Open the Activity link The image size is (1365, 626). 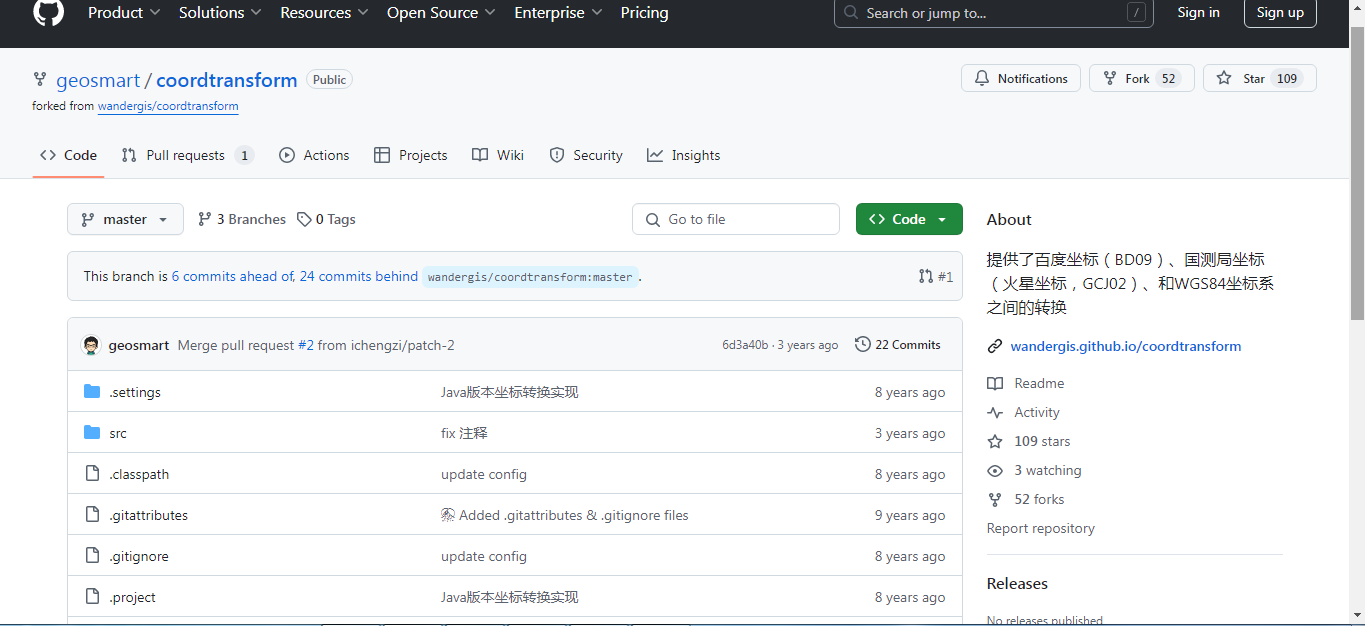pos(1023,412)
